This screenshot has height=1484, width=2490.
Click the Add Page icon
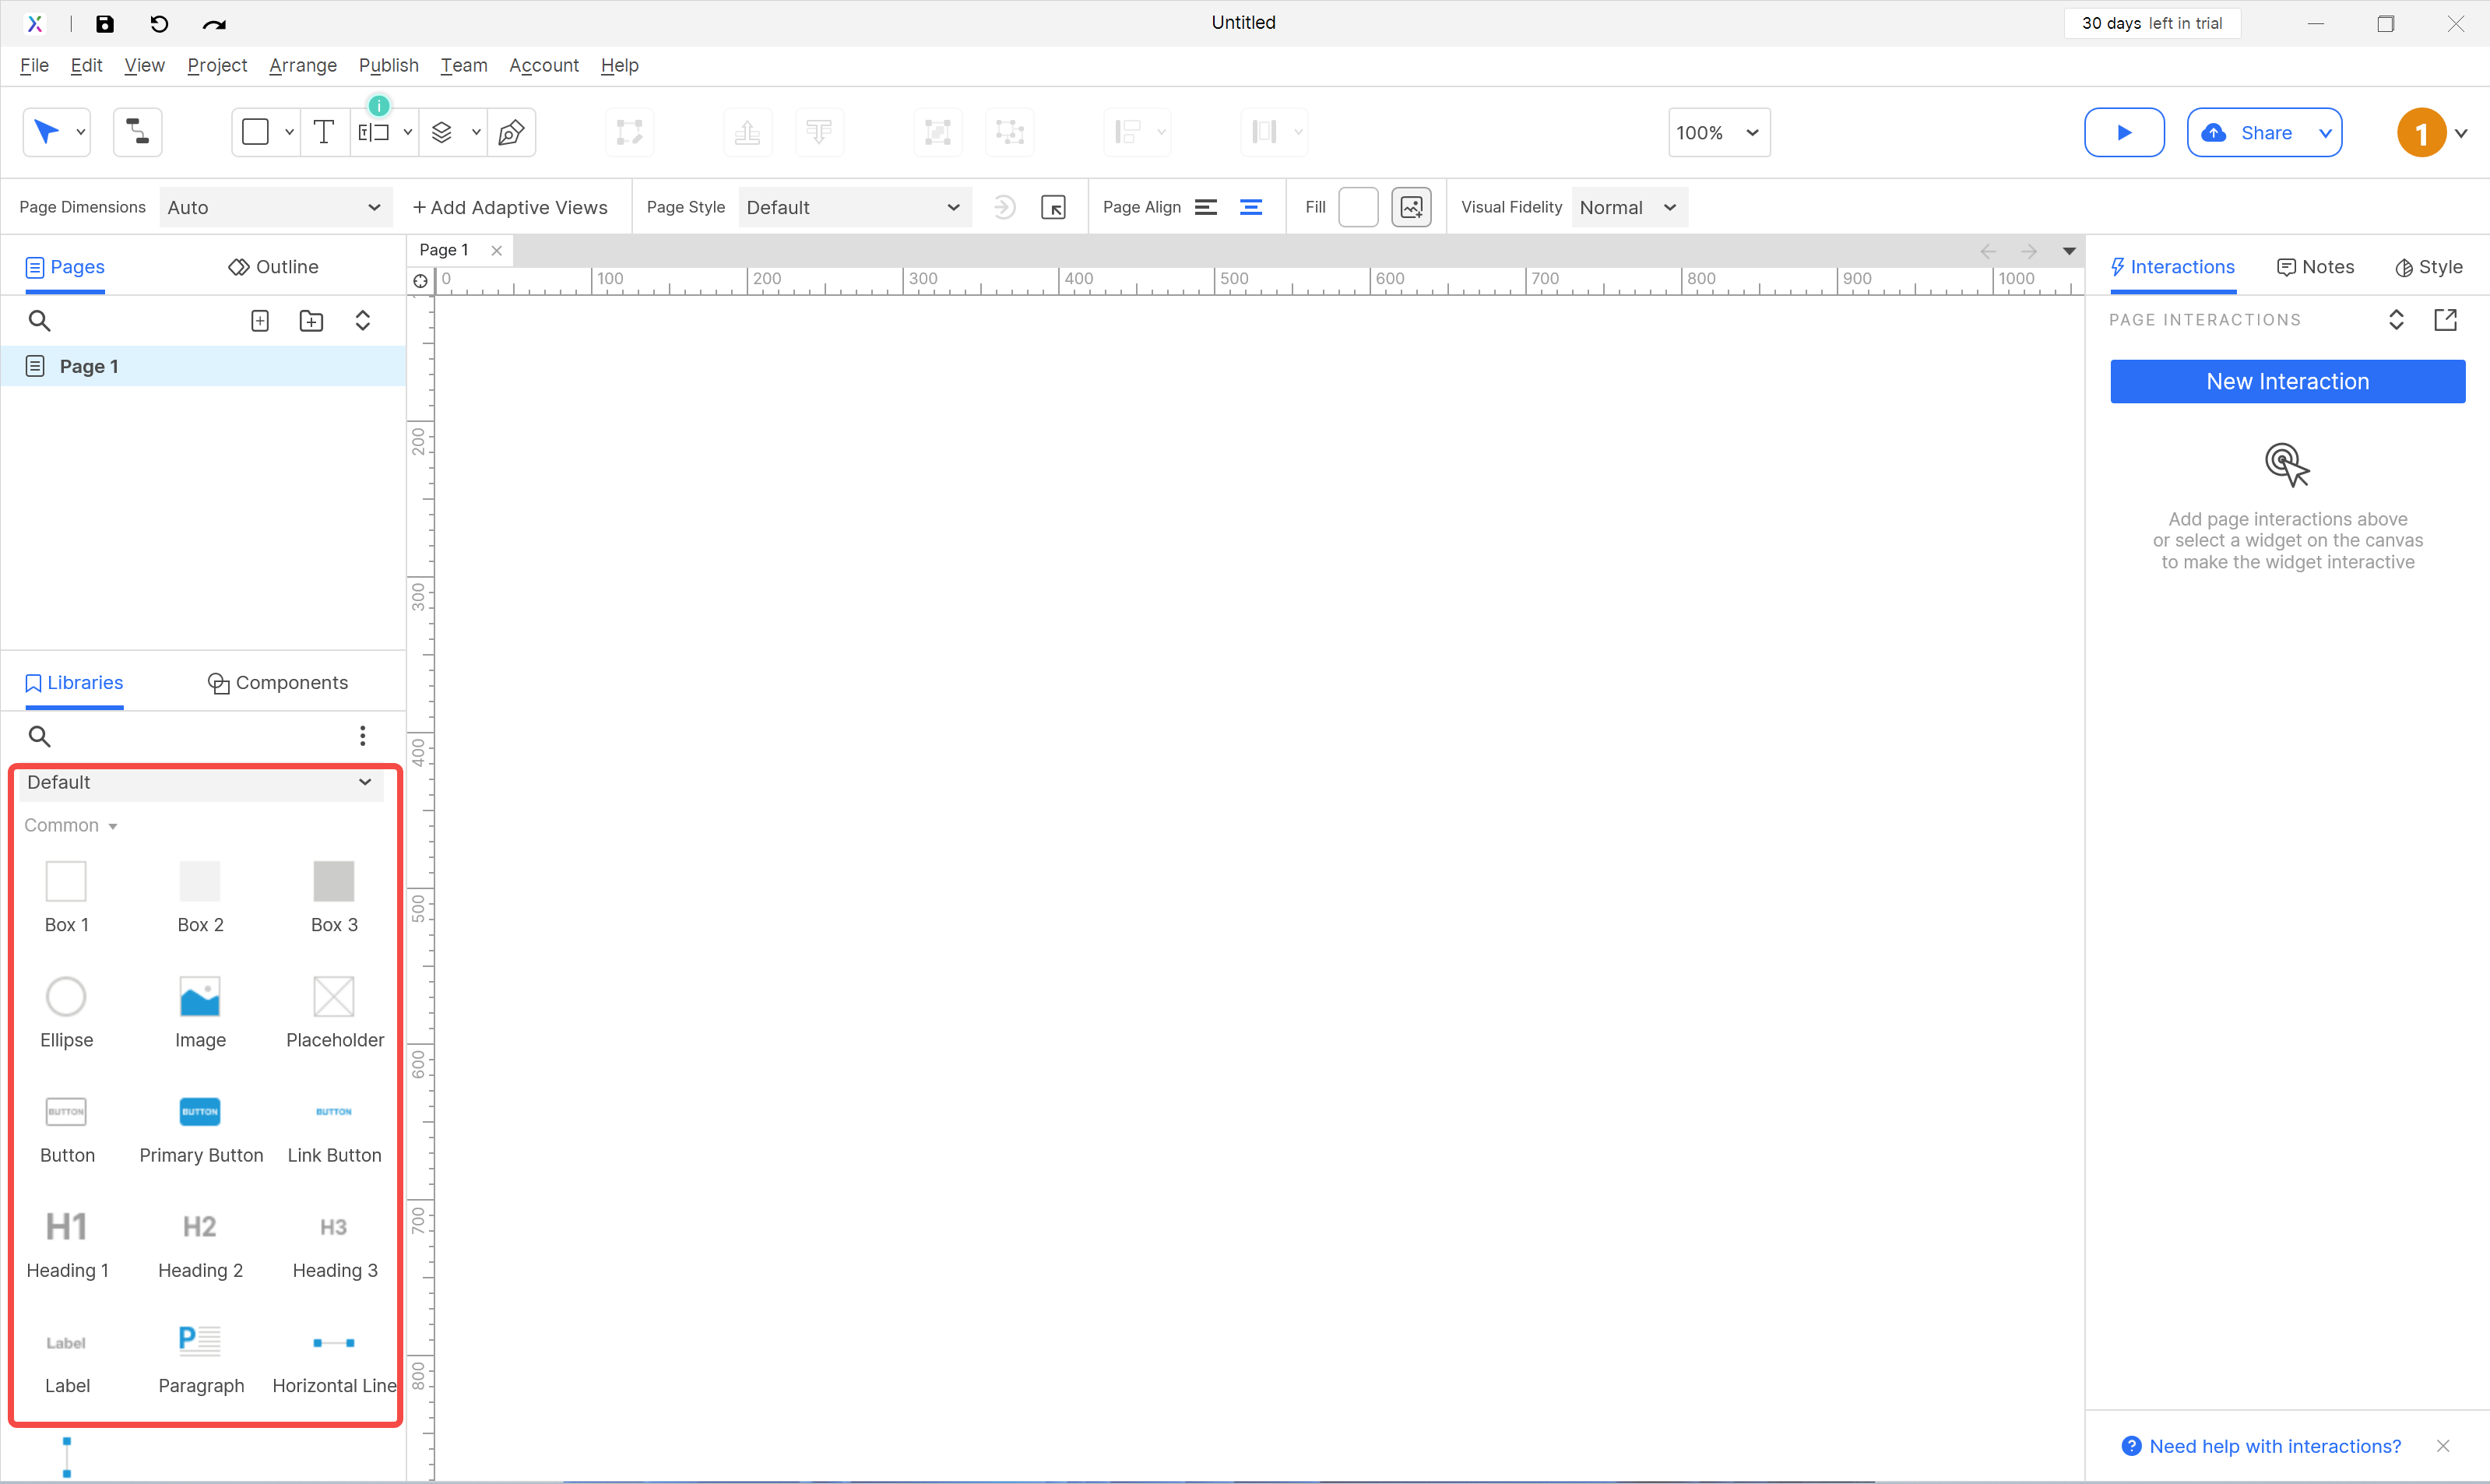tap(260, 321)
